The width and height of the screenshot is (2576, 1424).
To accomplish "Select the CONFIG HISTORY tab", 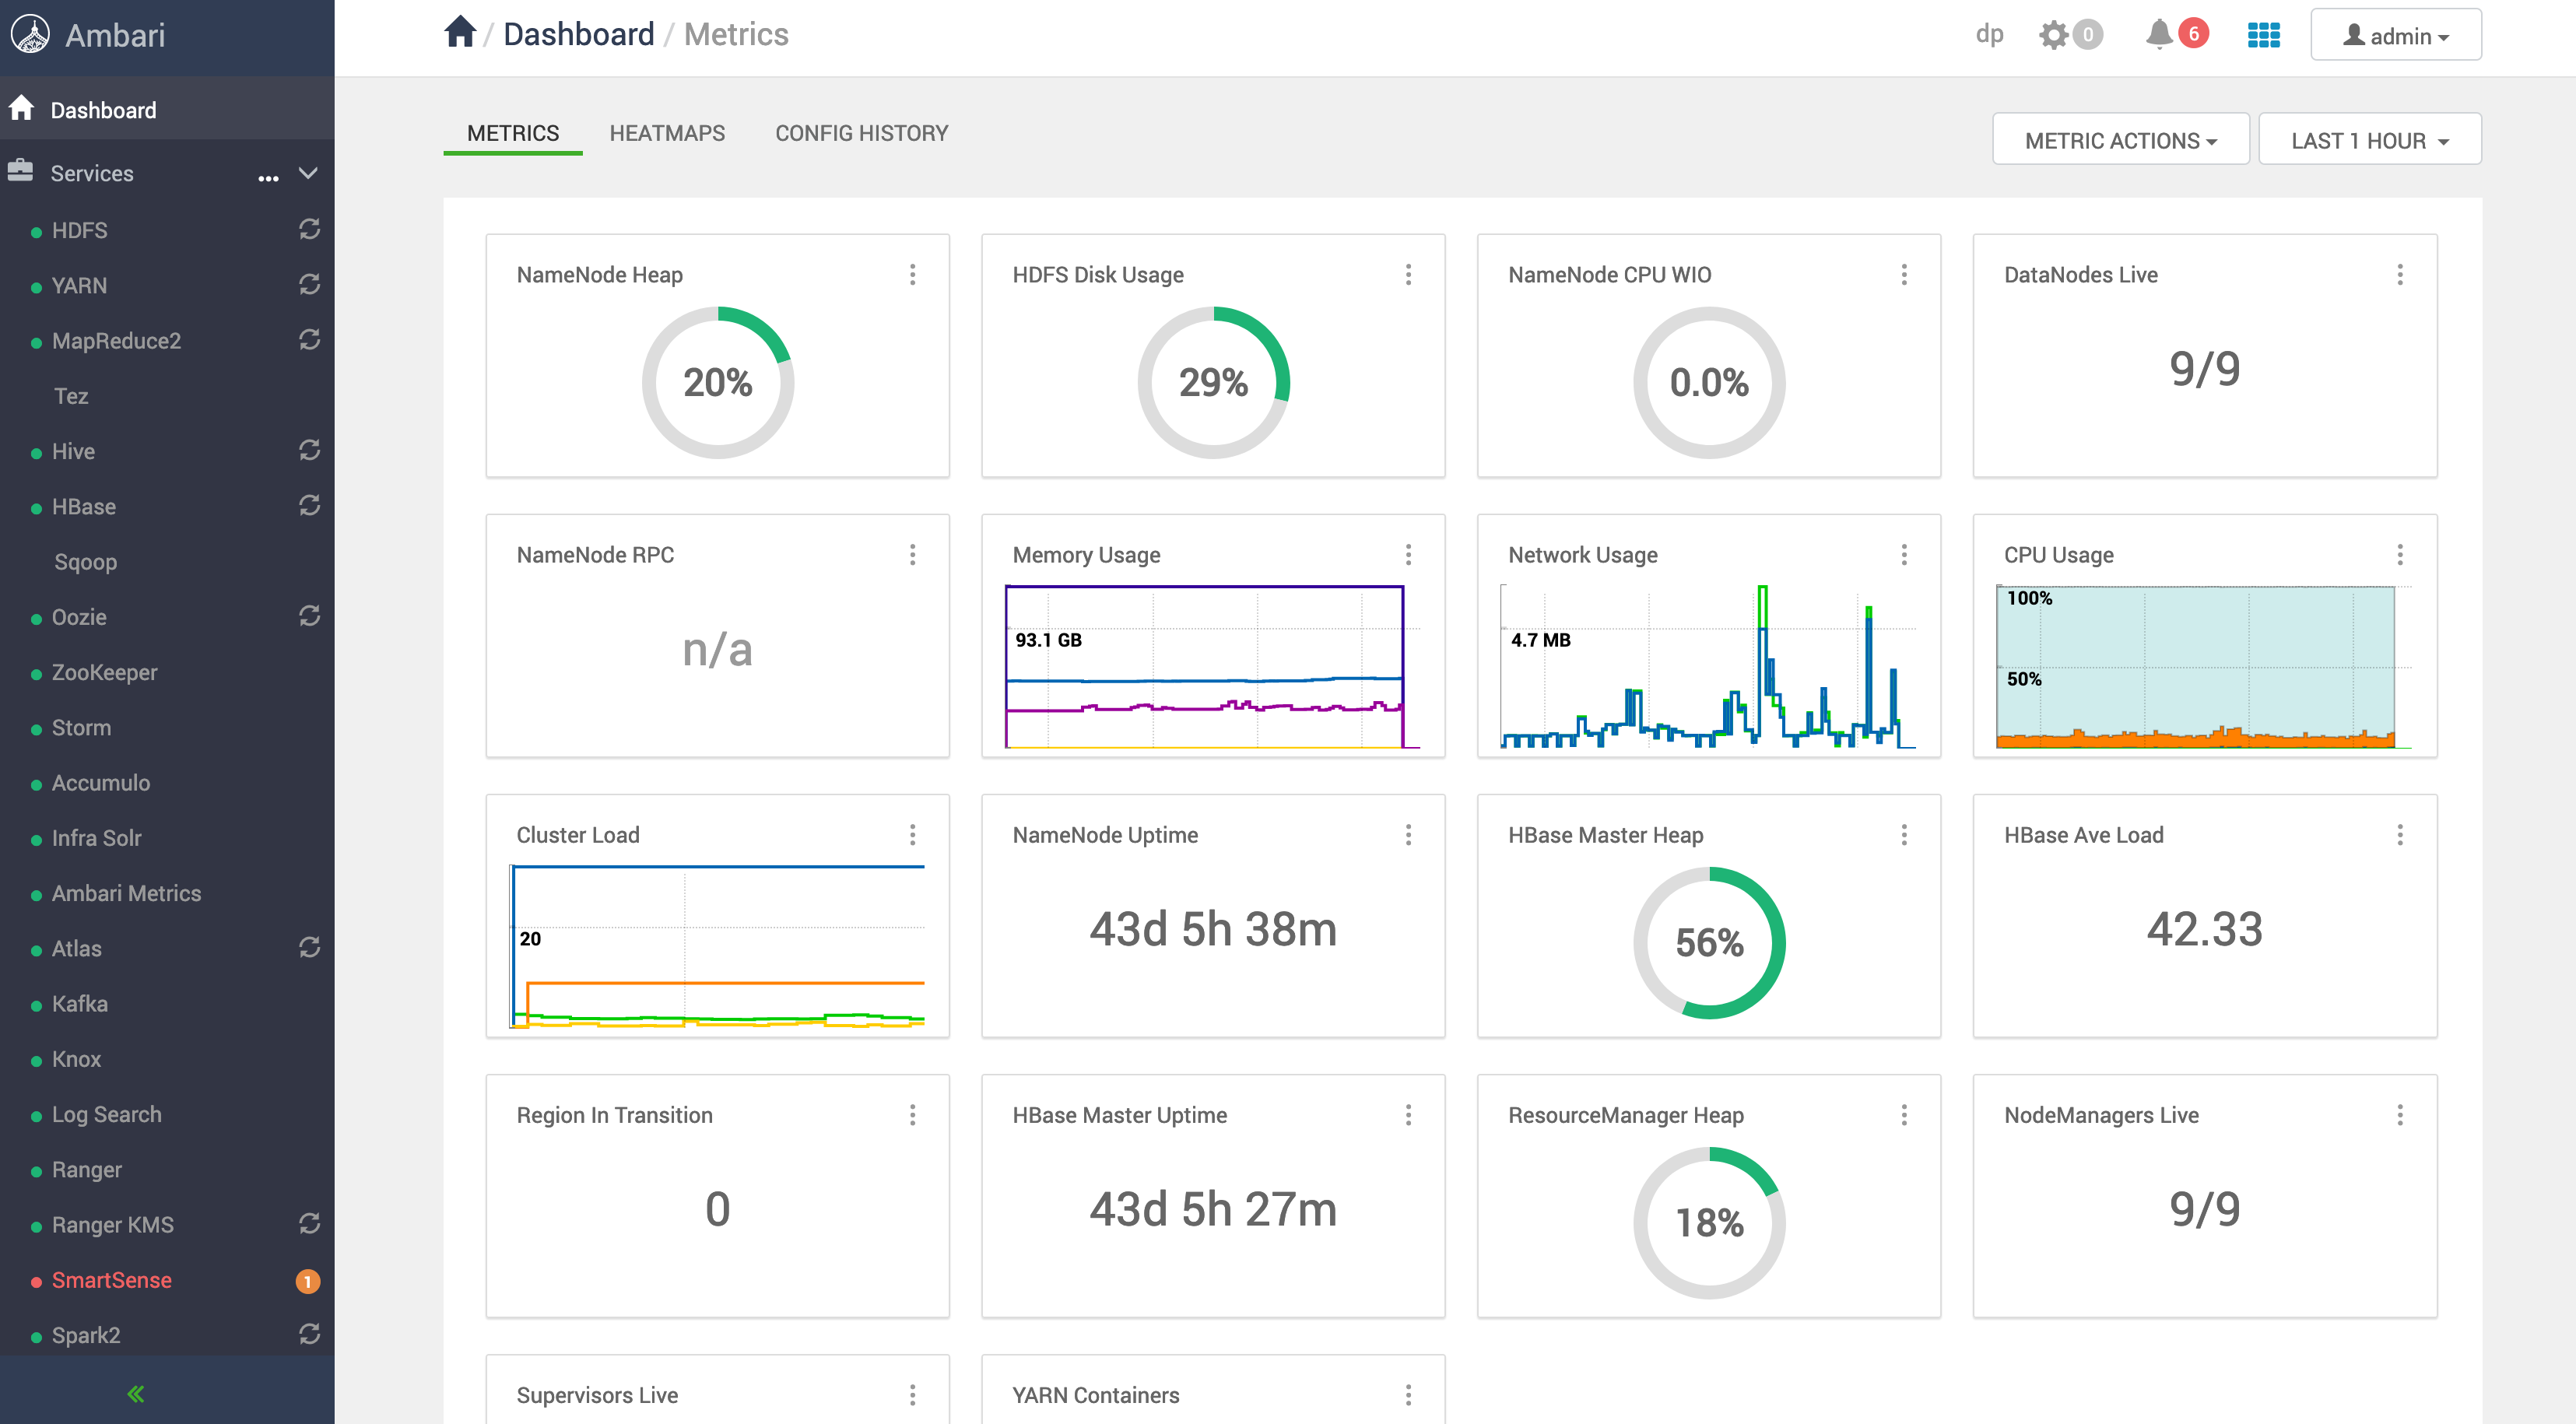I will [861, 132].
